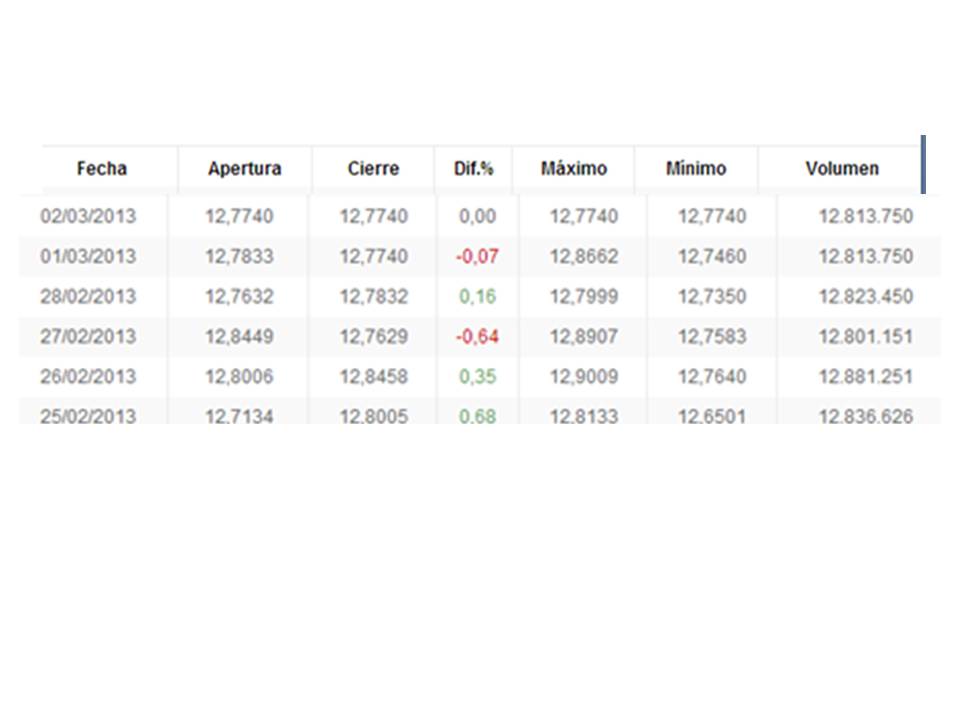Image resolution: width=960 pixels, height=720 pixels.
Task: Click the red -0,07 difference value
Action: click(477, 256)
